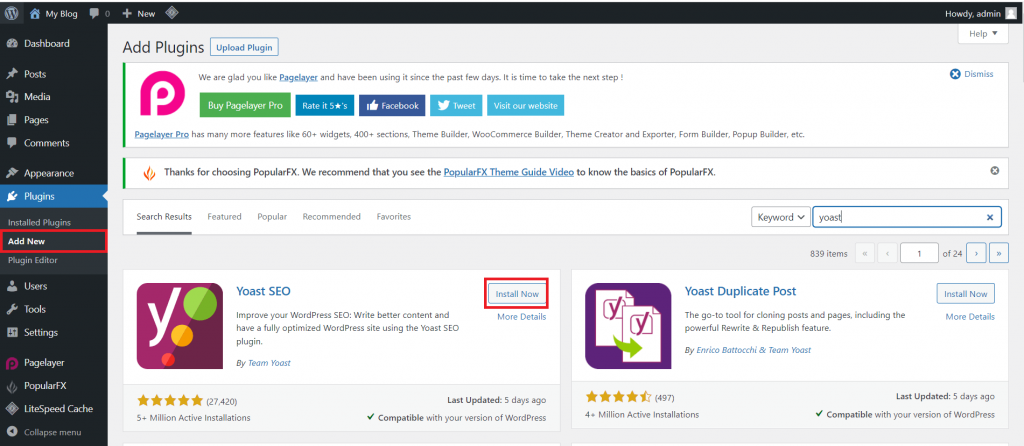Image resolution: width=1024 pixels, height=446 pixels.
Task: Open the Yoast SEO title link
Action: click(x=263, y=291)
